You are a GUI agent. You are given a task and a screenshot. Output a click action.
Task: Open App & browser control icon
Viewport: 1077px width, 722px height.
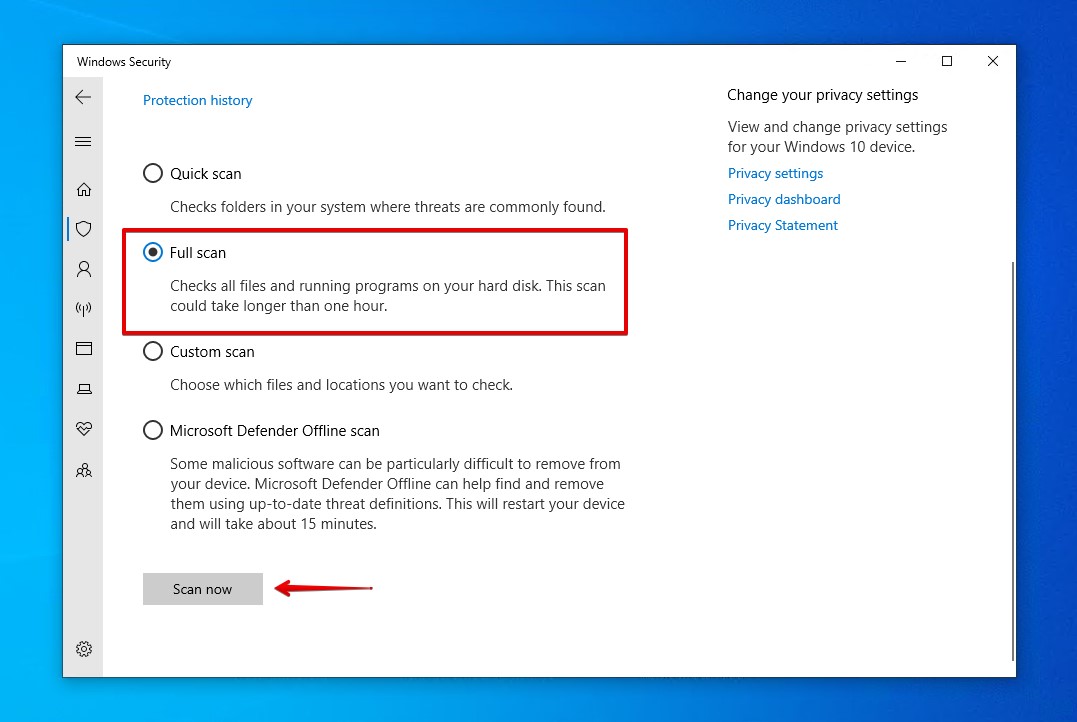click(x=83, y=348)
